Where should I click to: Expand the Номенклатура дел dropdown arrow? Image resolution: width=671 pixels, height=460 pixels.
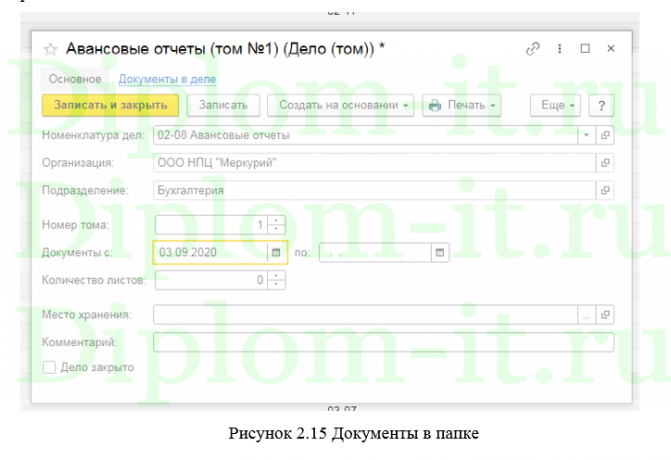[x=586, y=135]
